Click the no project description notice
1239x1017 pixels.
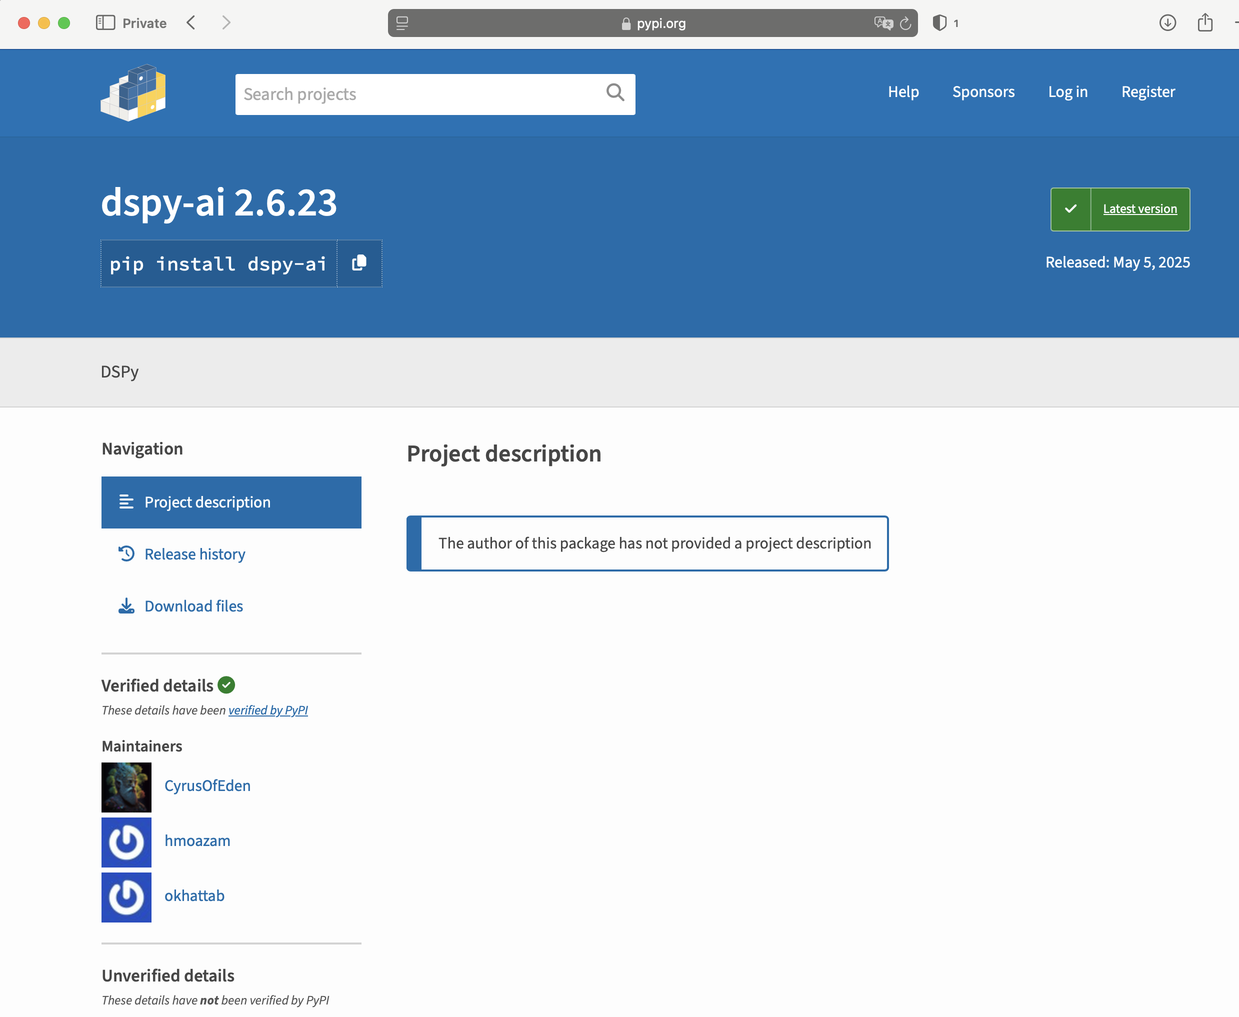pyautogui.click(x=647, y=543)
